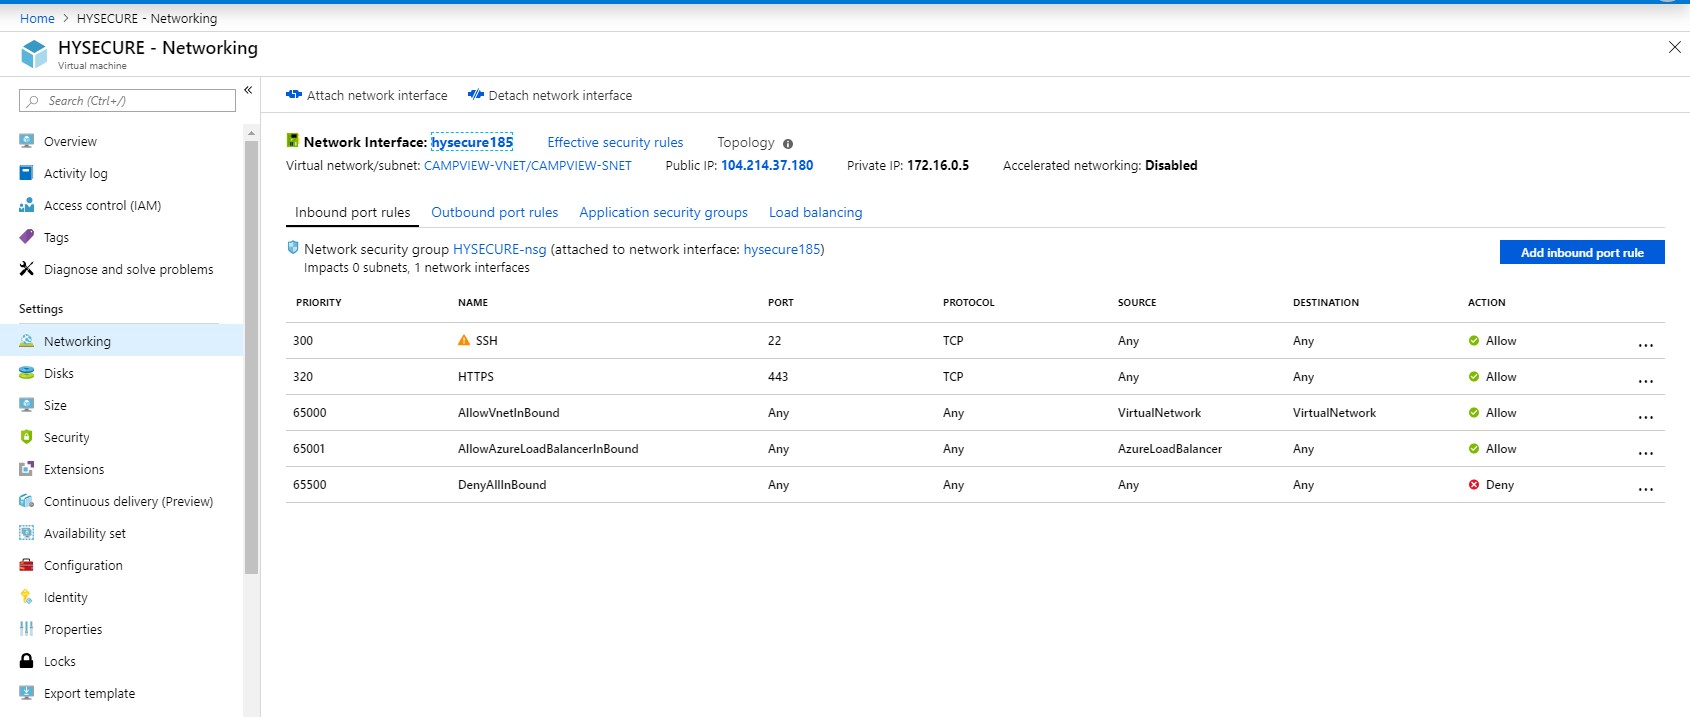Open the Load balancing tab

[816, 212]
